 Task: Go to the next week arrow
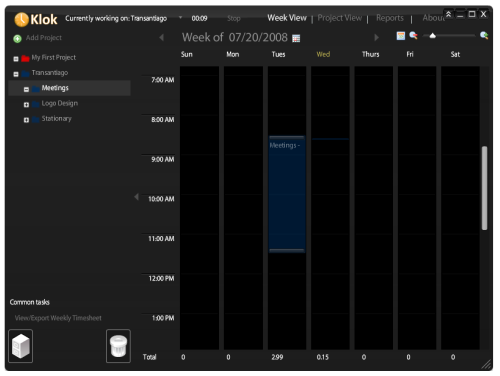pos(376,37)
